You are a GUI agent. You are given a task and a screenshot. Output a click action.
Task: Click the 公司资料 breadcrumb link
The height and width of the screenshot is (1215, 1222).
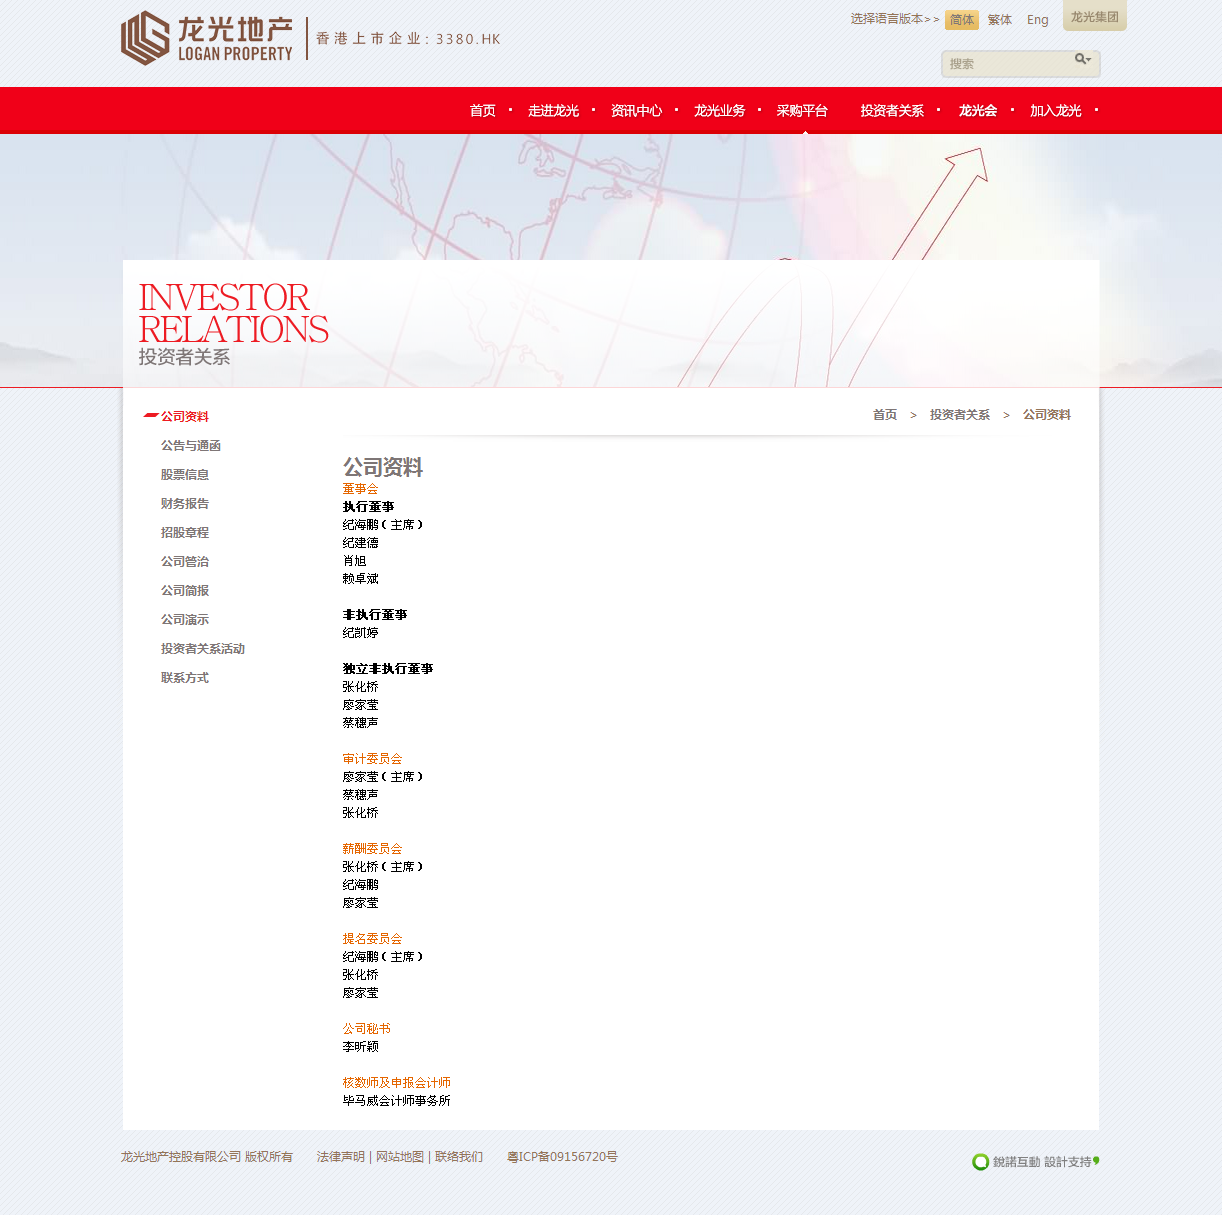1047,415
